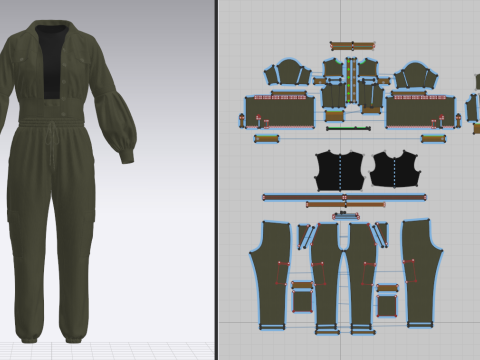
Task: Select the hem cuff under center-right pant leg
Action: 363,332
